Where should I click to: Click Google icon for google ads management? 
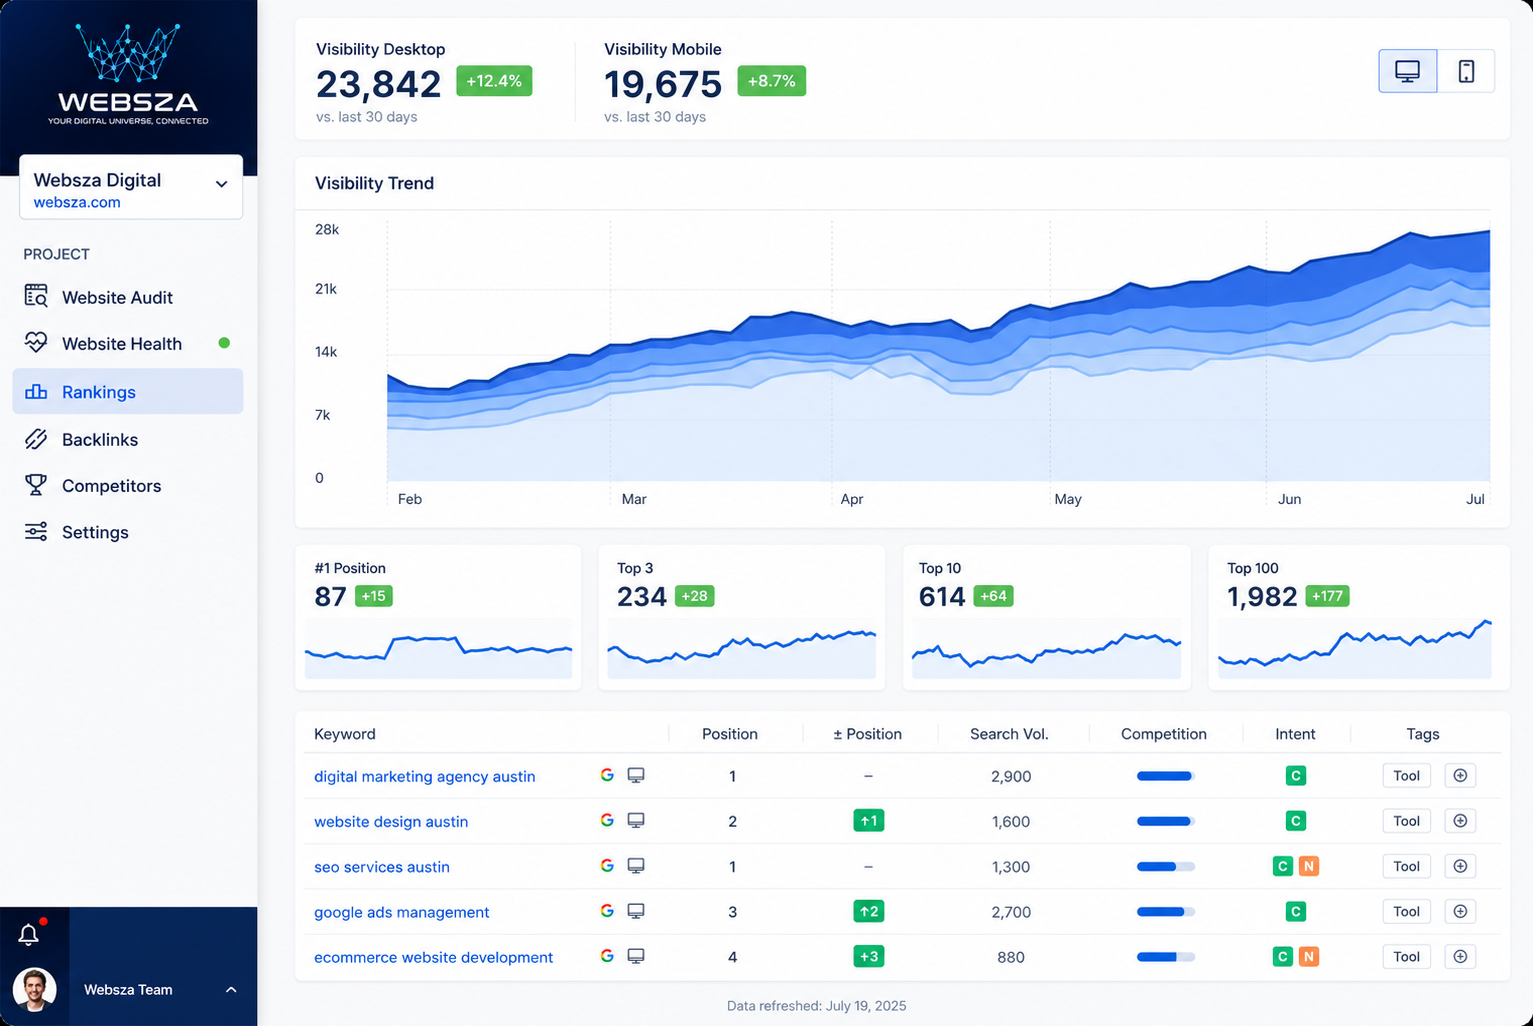click(607, 911)
